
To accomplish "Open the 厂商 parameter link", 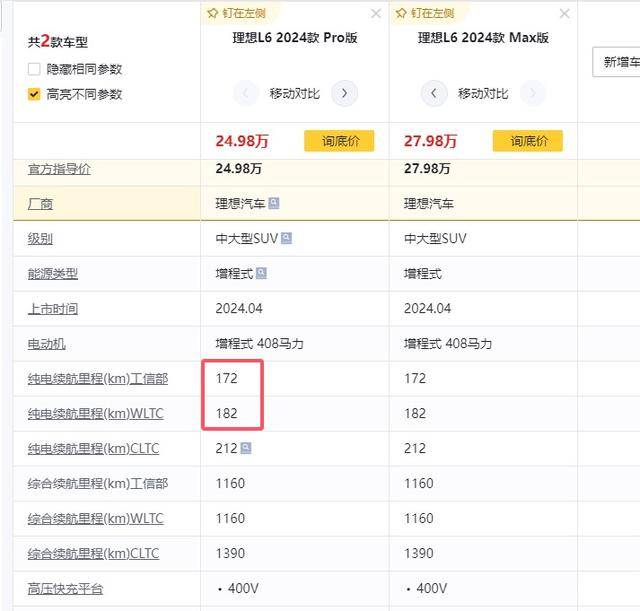I will [40, 203].
